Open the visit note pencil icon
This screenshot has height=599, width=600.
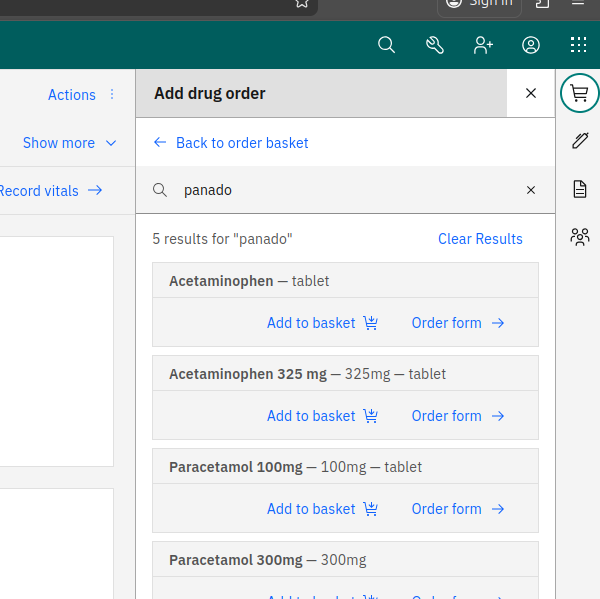[x=579, y=141]
